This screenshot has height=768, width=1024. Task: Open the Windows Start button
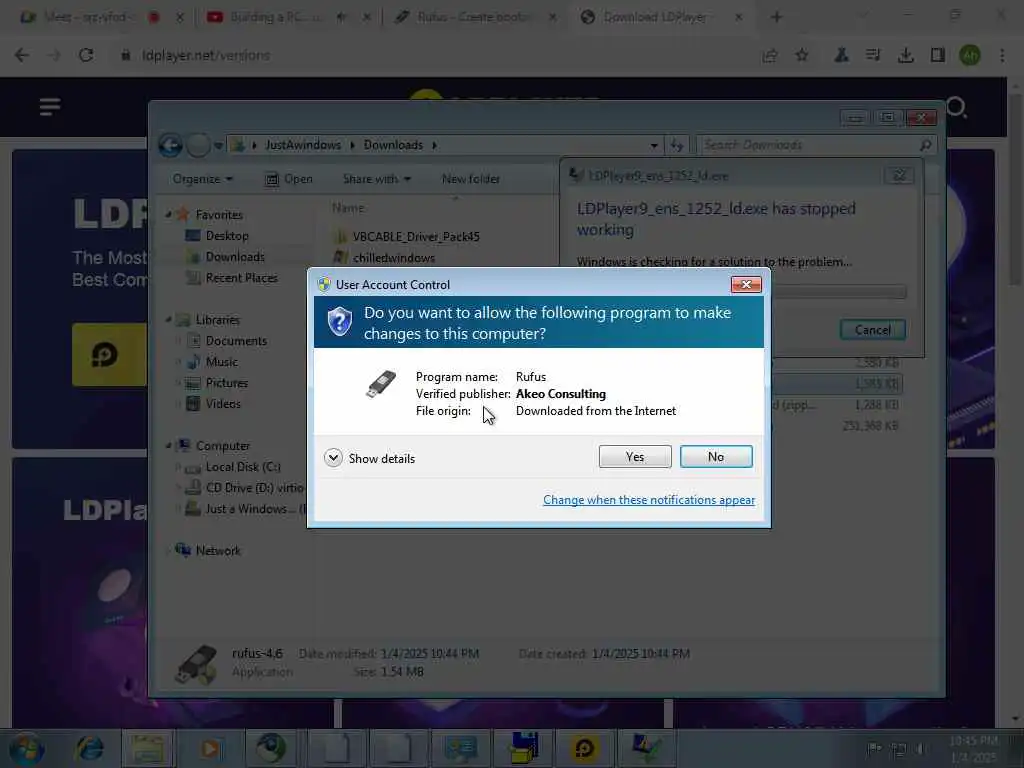coord(26,748)
